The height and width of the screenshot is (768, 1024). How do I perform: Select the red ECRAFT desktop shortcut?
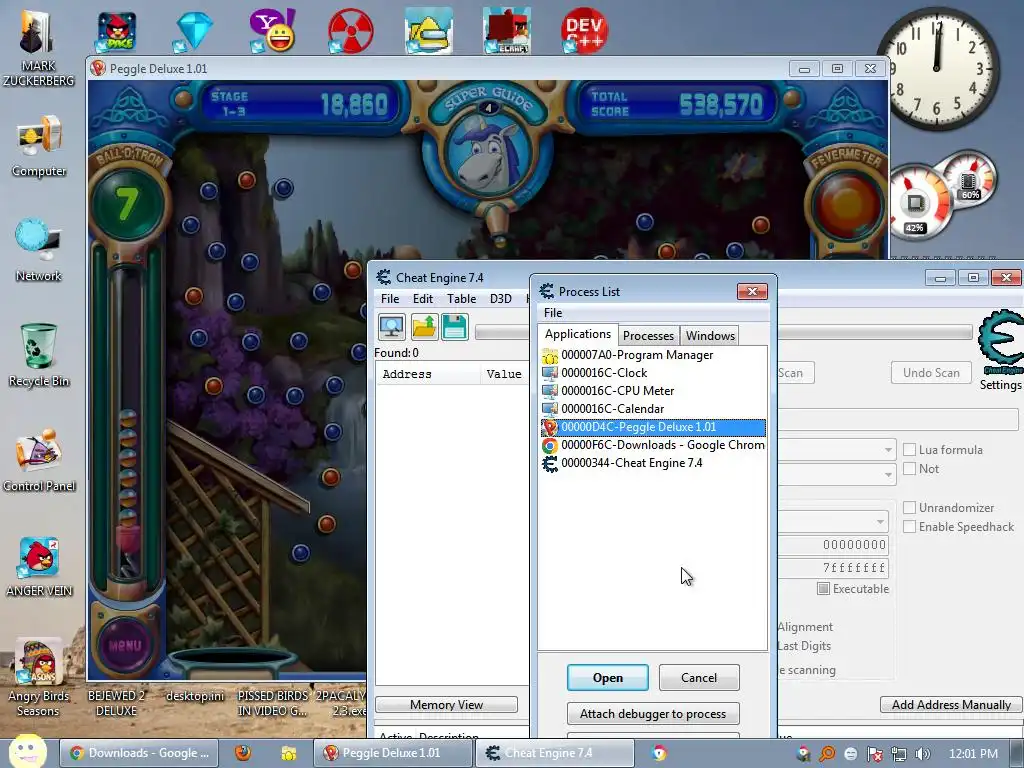506,31
